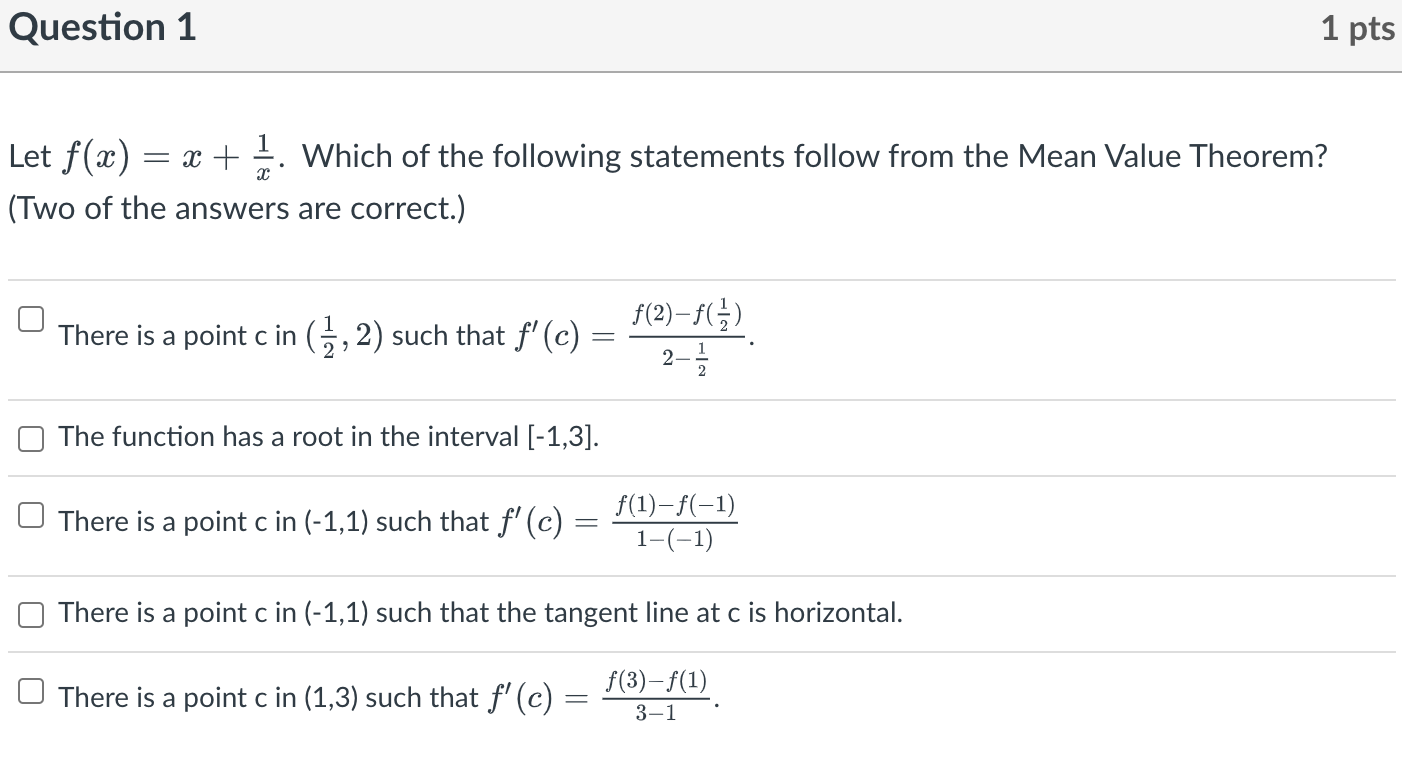The image size is (1402, 764).
Task: Click the 'Mean Value Theorem?' words in the prompt
Action: point(1173,156)
